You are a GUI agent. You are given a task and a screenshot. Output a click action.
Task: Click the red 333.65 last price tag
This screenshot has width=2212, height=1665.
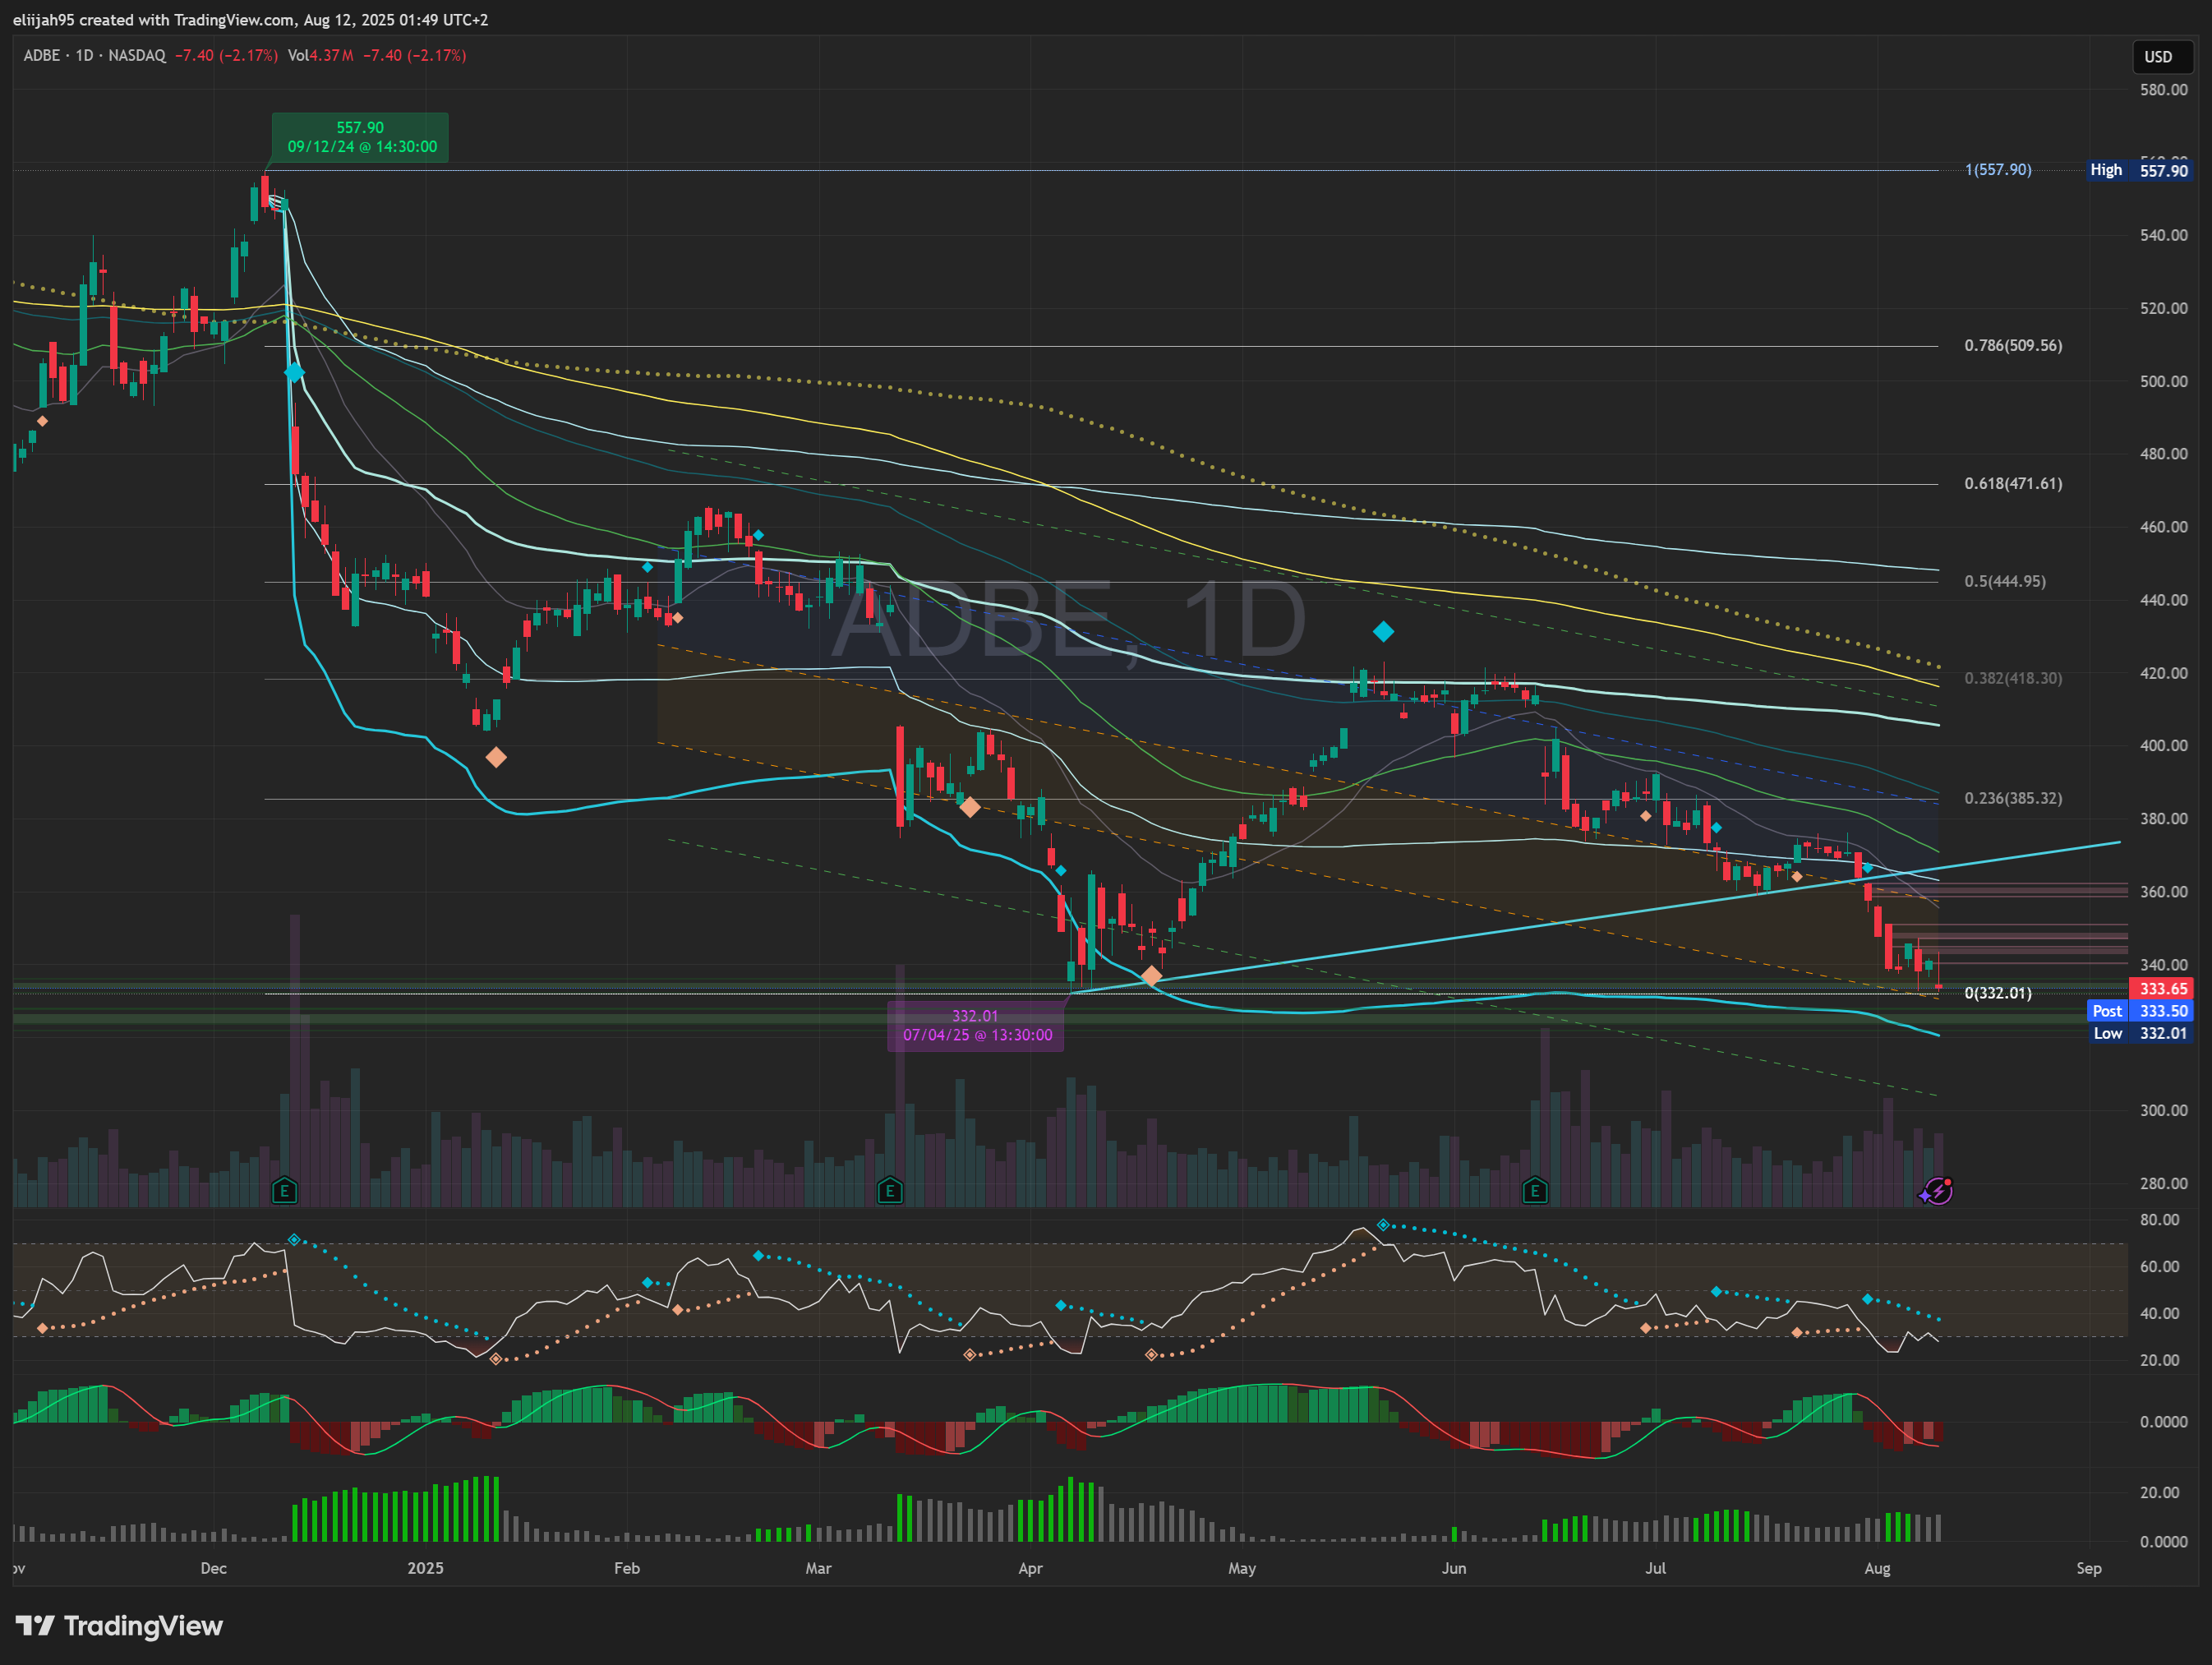(x=2162, y=988)
